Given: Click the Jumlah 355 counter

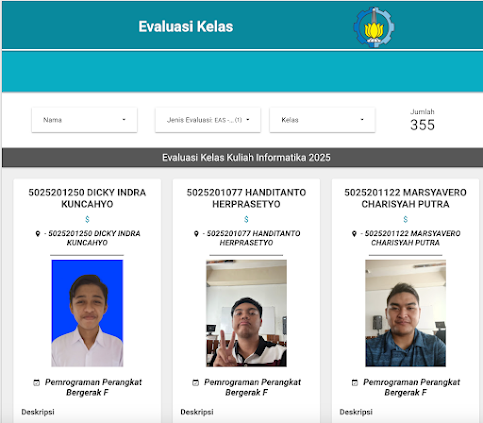Looking at the screenshot, I should (422, 120).
